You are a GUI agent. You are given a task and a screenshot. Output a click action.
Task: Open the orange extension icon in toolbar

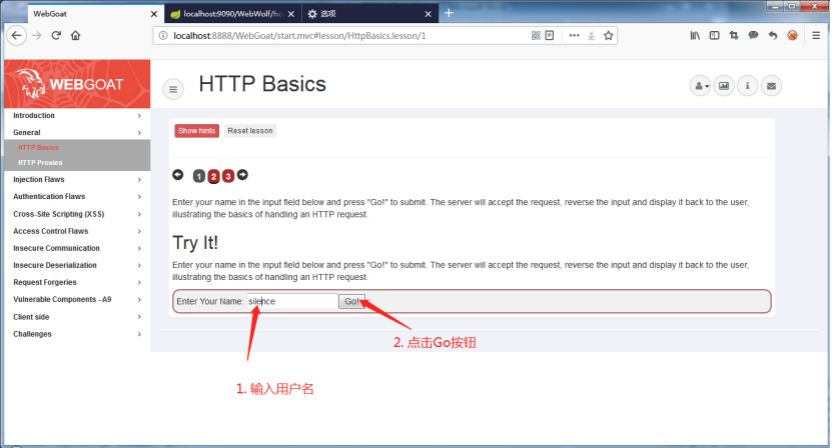pyautogui.click(x=792, y=36)
